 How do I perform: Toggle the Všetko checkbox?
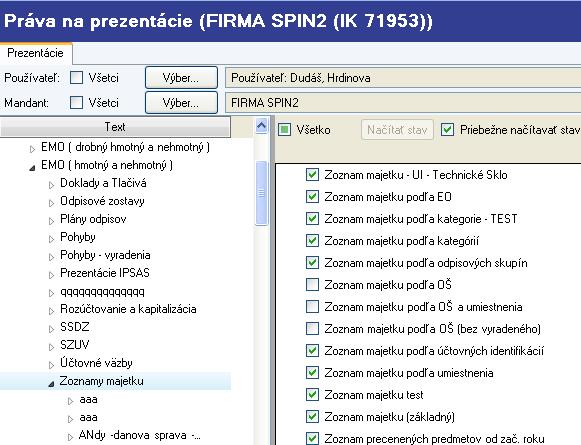[x=284, y=130]
